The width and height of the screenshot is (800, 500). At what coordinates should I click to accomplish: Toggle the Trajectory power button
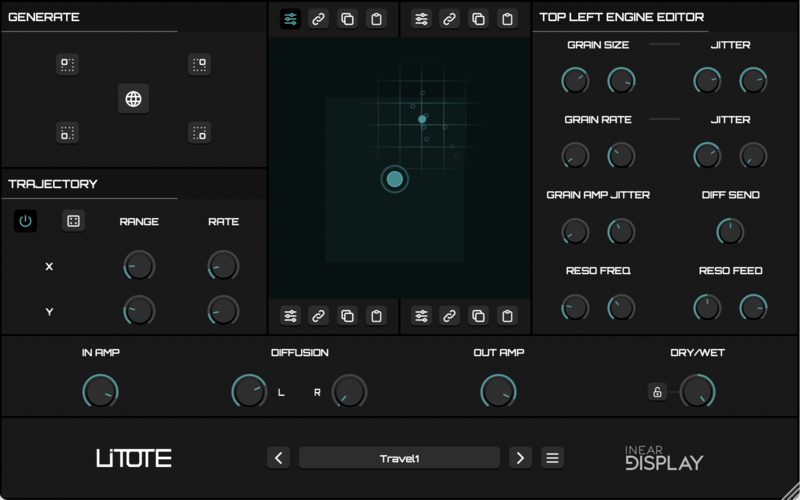[x=26, y=221]
